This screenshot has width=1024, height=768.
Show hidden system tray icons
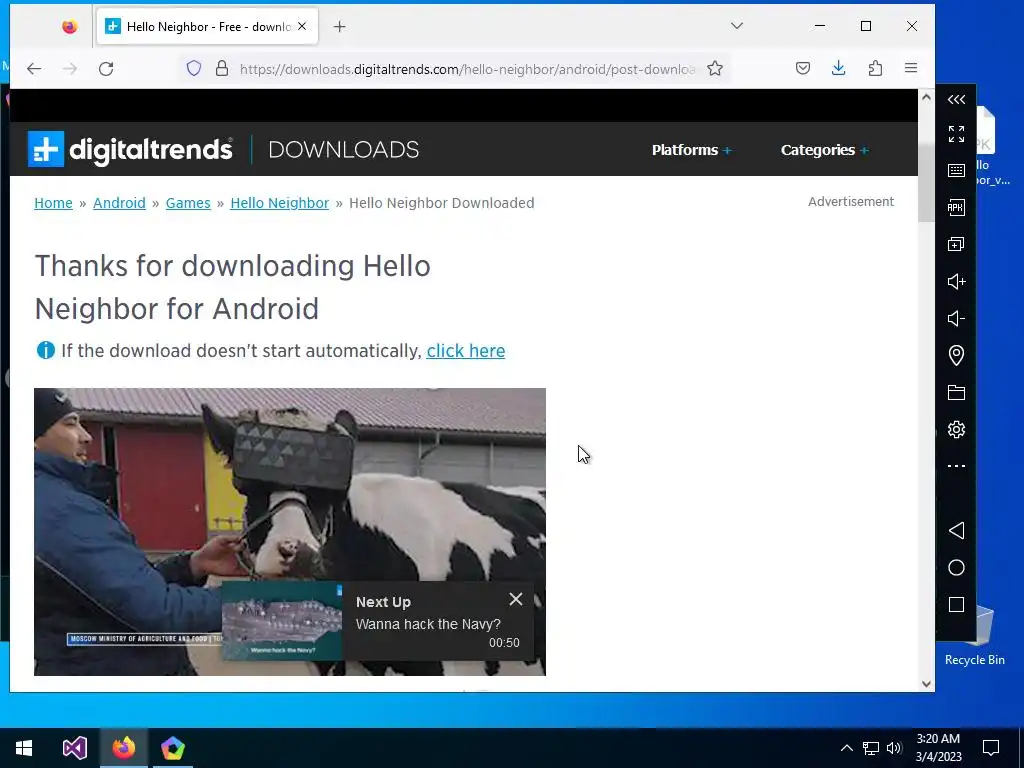point(846,748)
